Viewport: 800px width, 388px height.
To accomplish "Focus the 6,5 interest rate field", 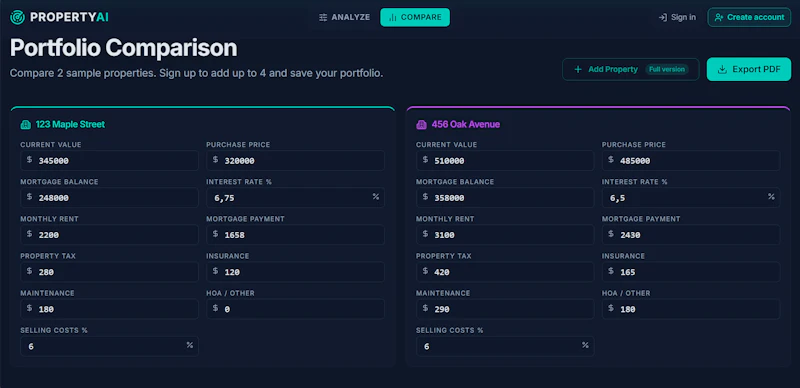I will (x=691, y=198).
